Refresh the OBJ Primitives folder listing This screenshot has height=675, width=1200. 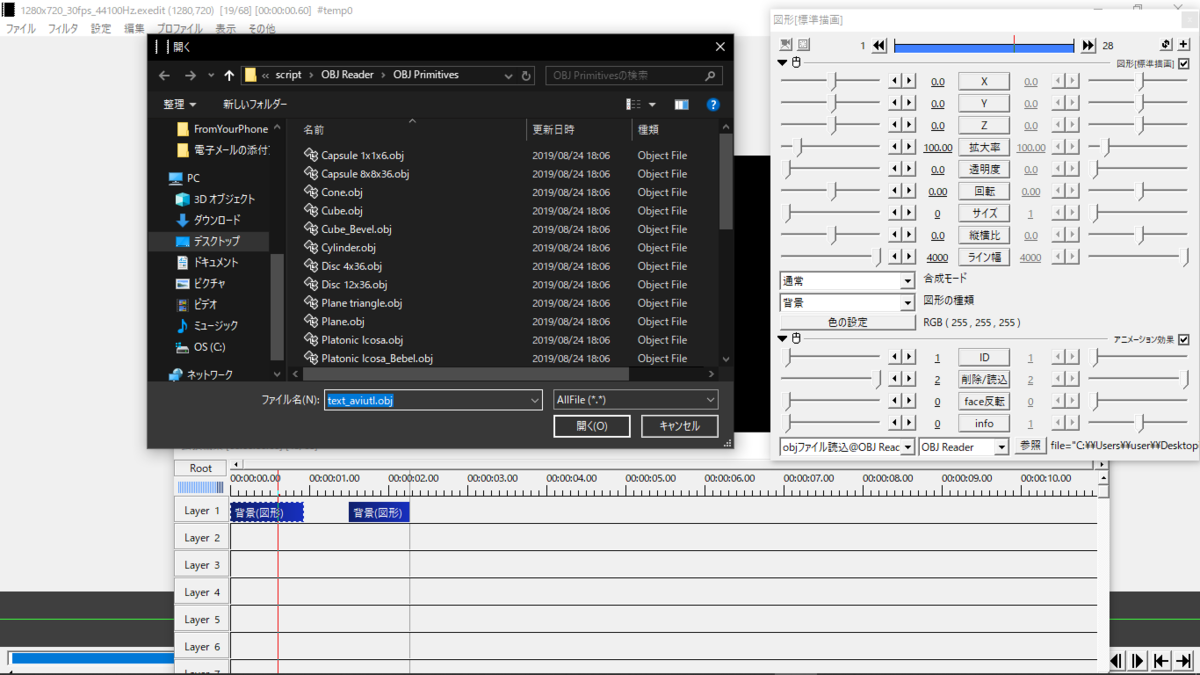click(526, 75)
